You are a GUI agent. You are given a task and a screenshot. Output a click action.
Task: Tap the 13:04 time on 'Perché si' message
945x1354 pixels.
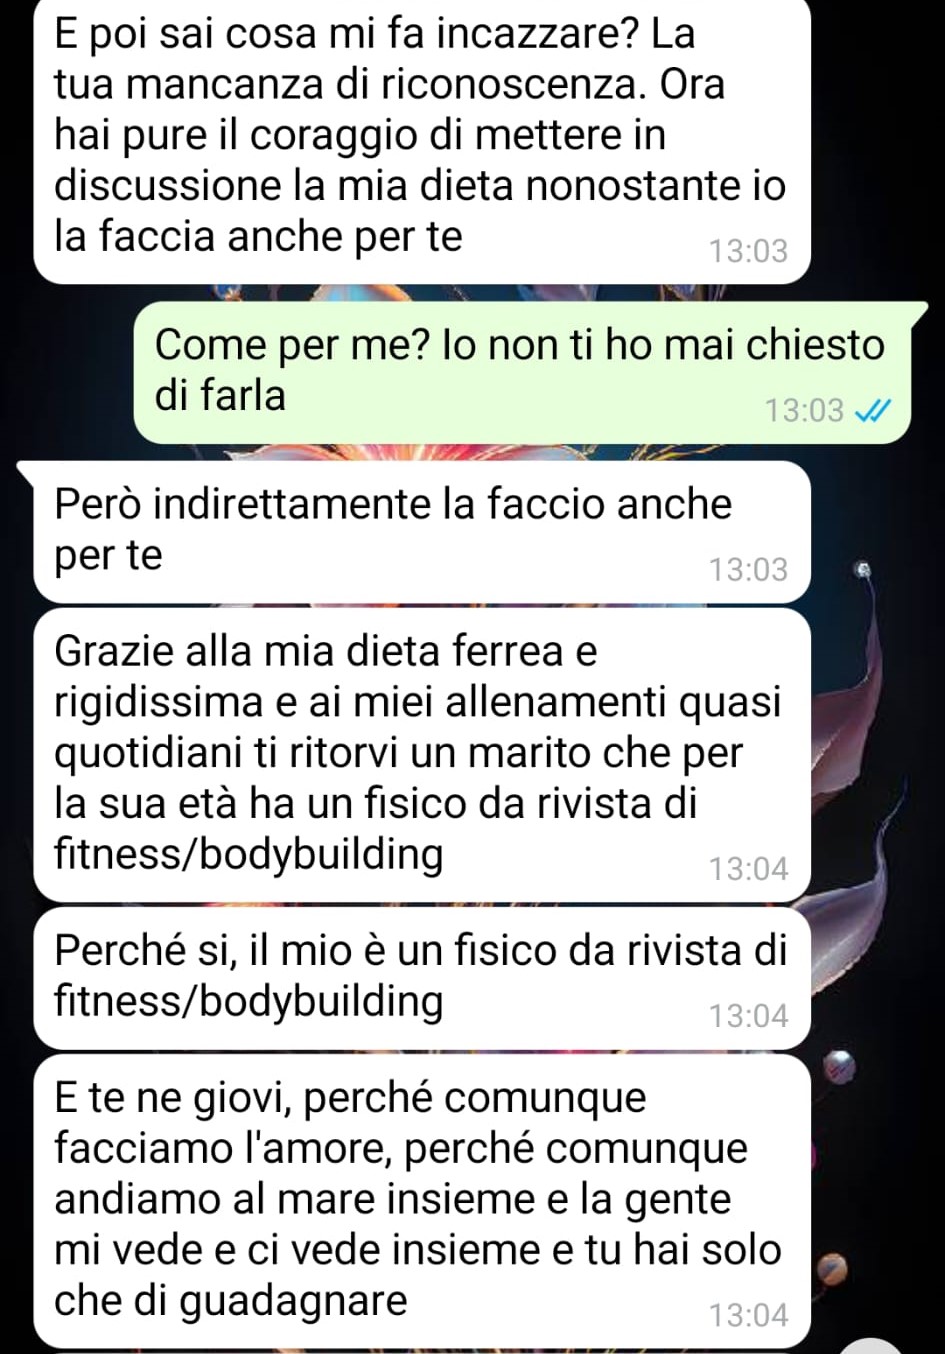tap(749, 1016)
